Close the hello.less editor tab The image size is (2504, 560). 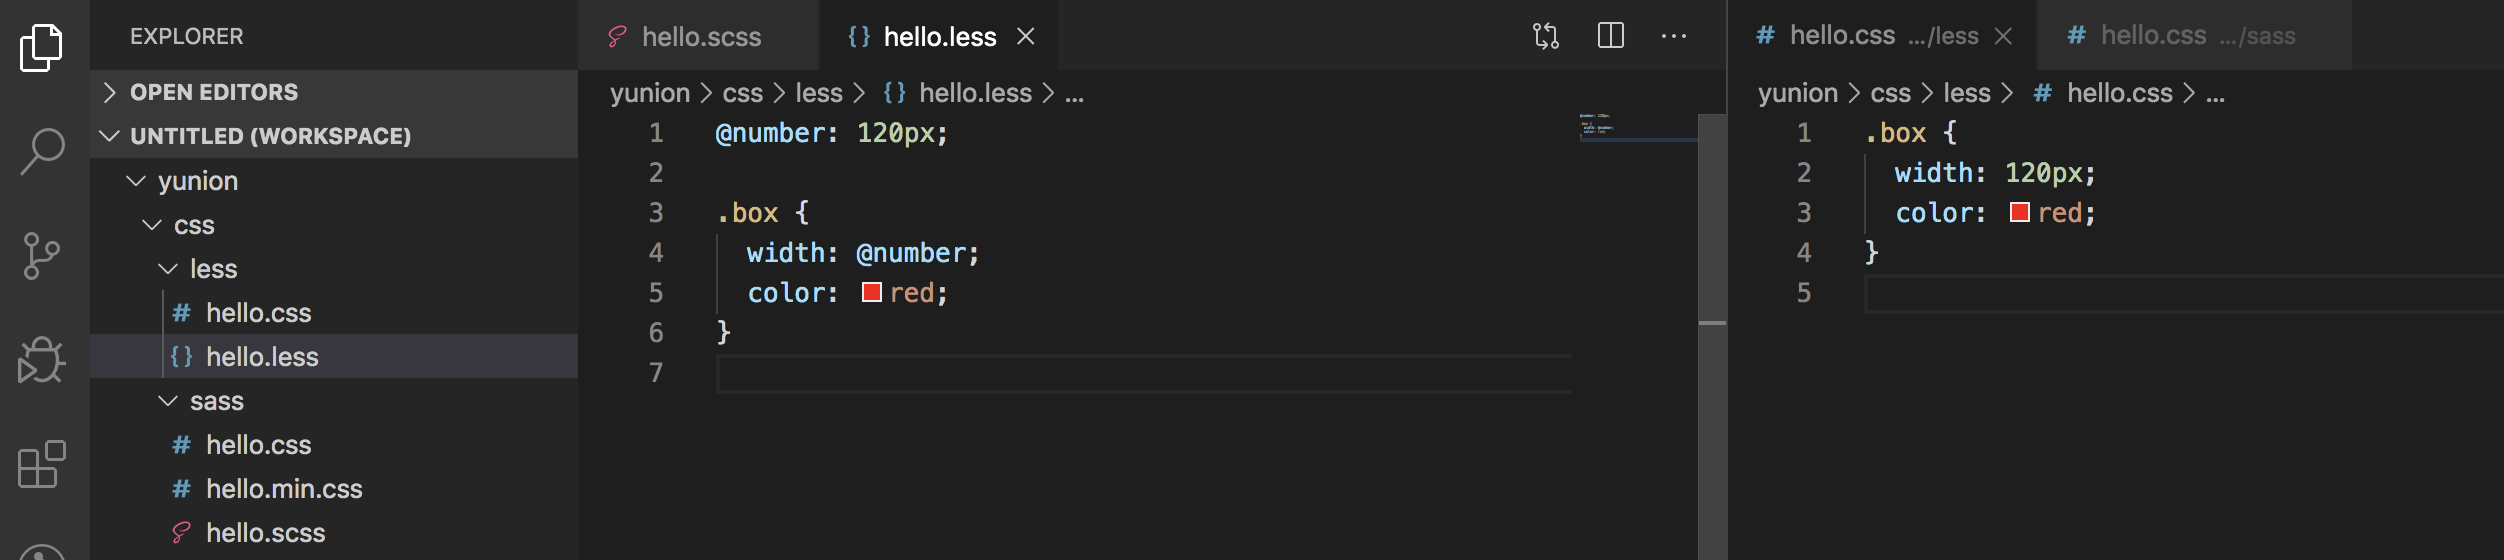1025,37
